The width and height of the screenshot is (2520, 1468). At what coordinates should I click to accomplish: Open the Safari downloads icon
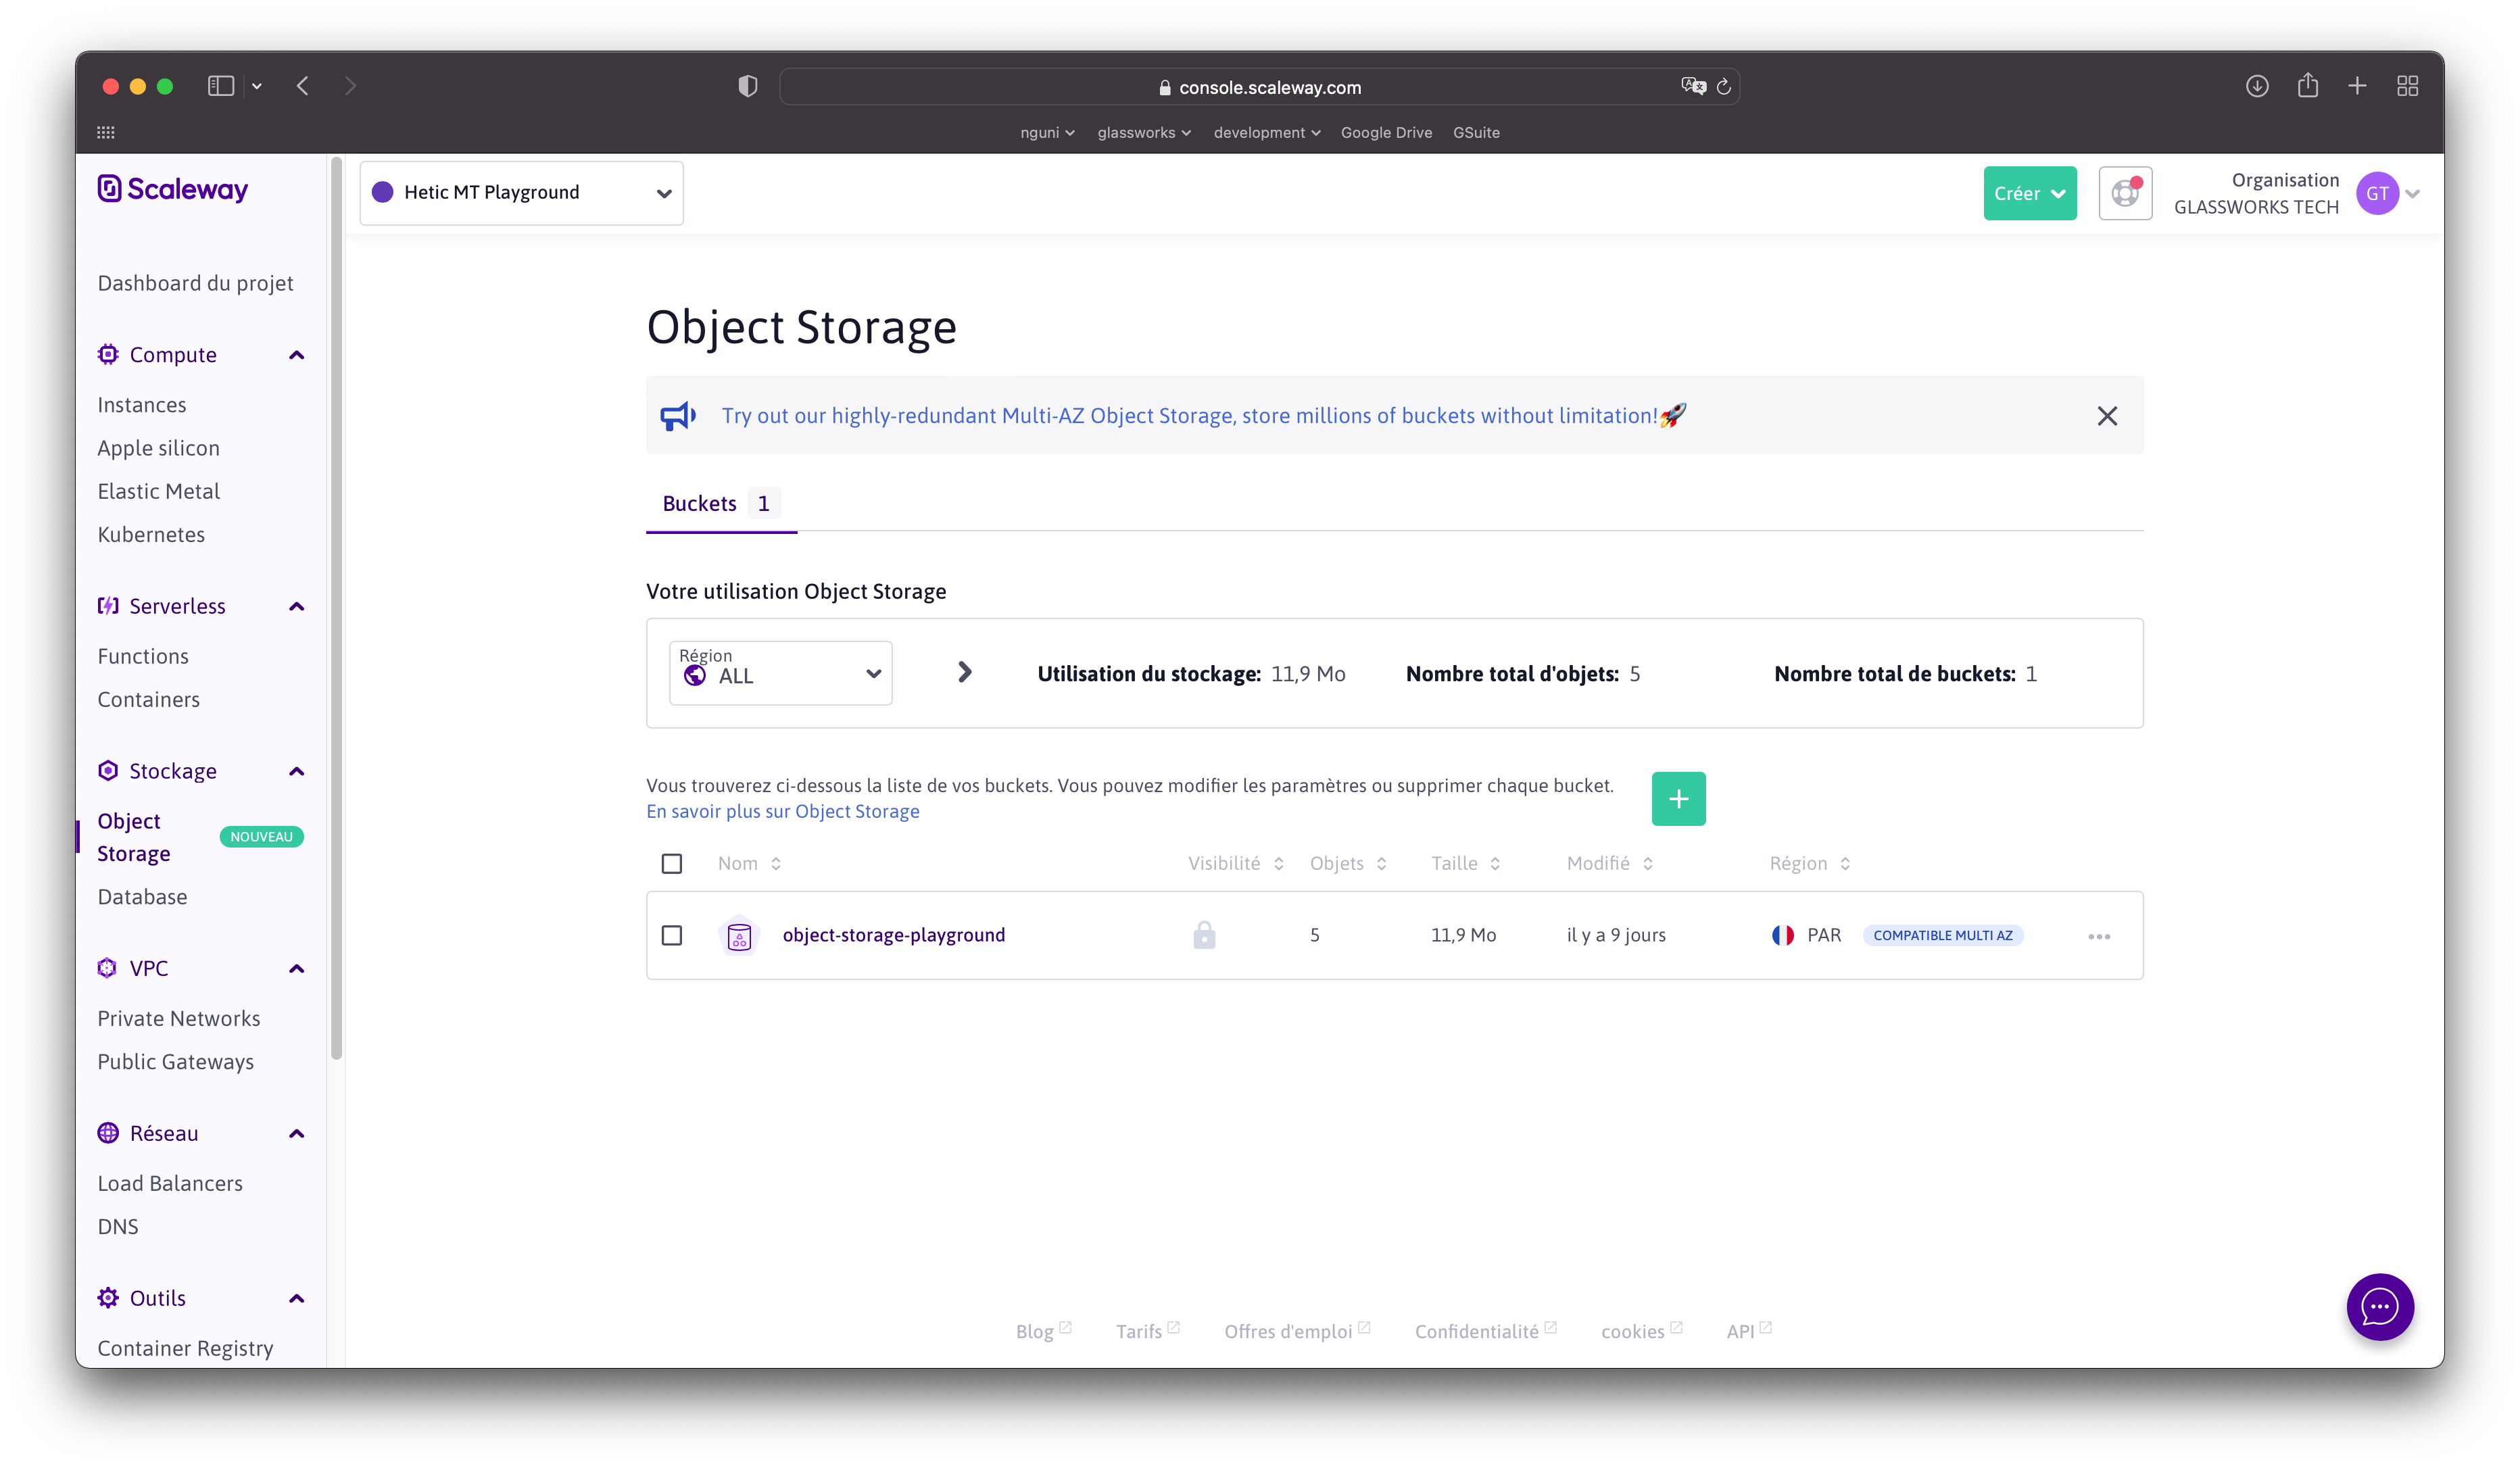(x=2257, y=86)
